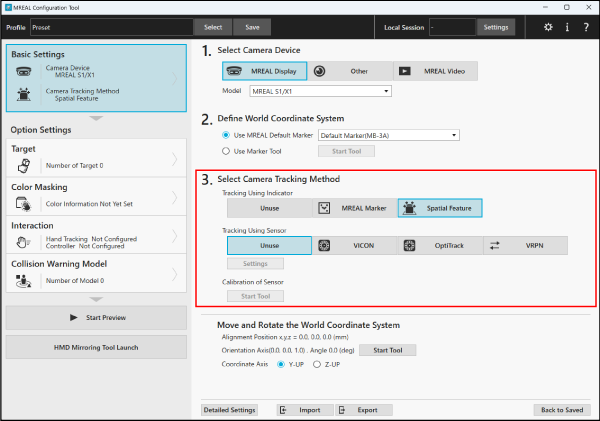
Task: Click Back to Saved button
Action: [x=562, y=410]
